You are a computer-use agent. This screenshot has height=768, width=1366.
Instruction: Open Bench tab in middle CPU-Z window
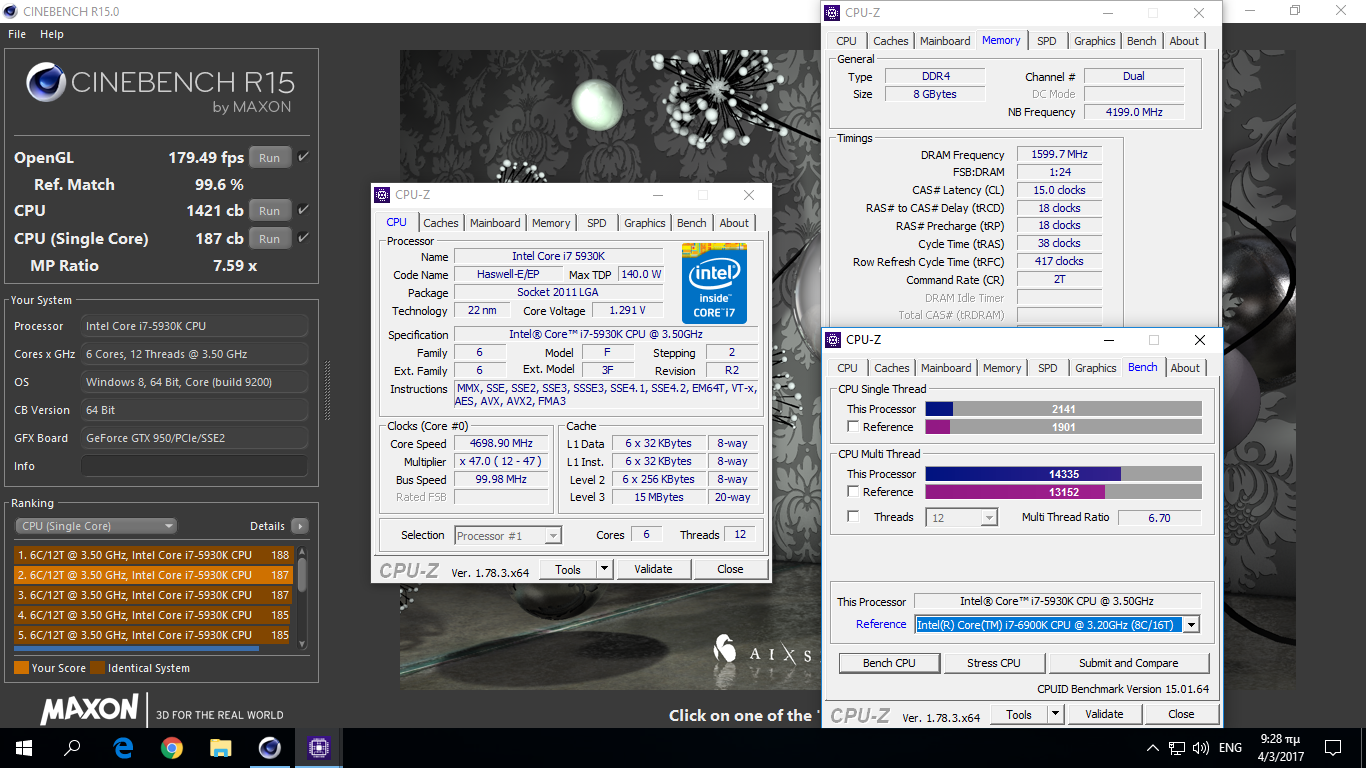click(x=692, y=223)
